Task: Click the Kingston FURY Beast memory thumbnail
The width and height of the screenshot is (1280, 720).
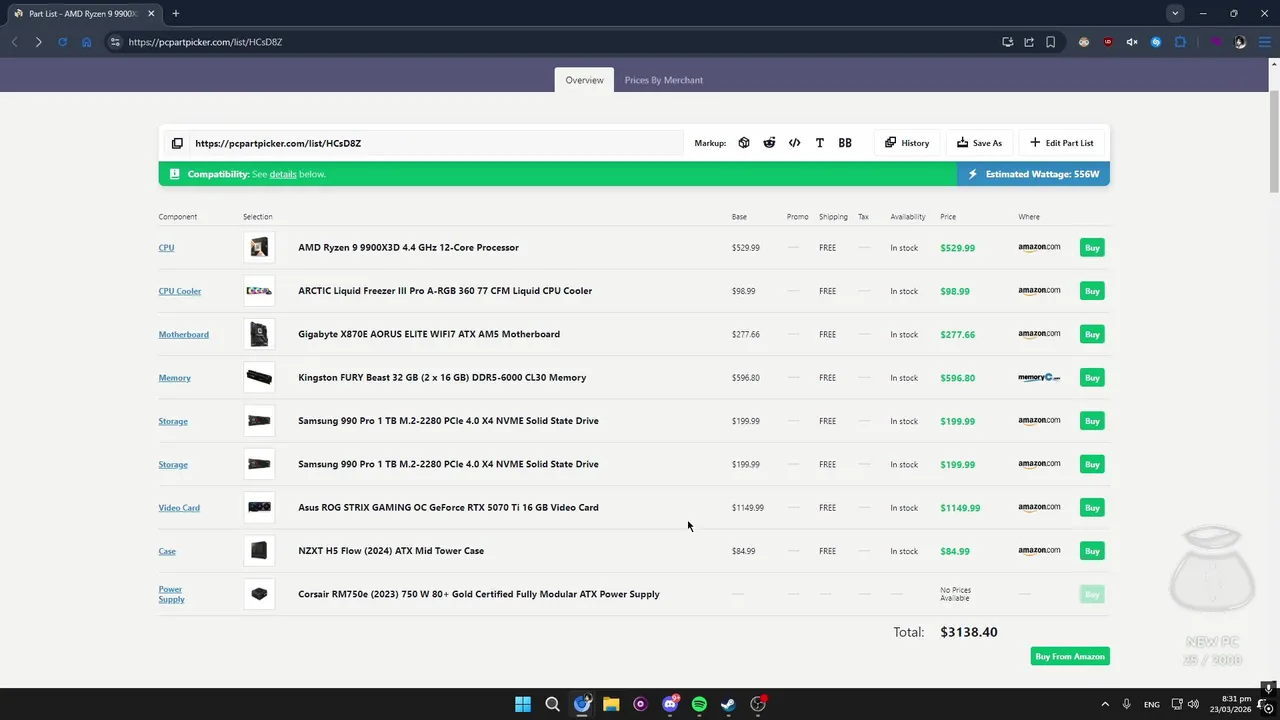Action: point(259,378)
